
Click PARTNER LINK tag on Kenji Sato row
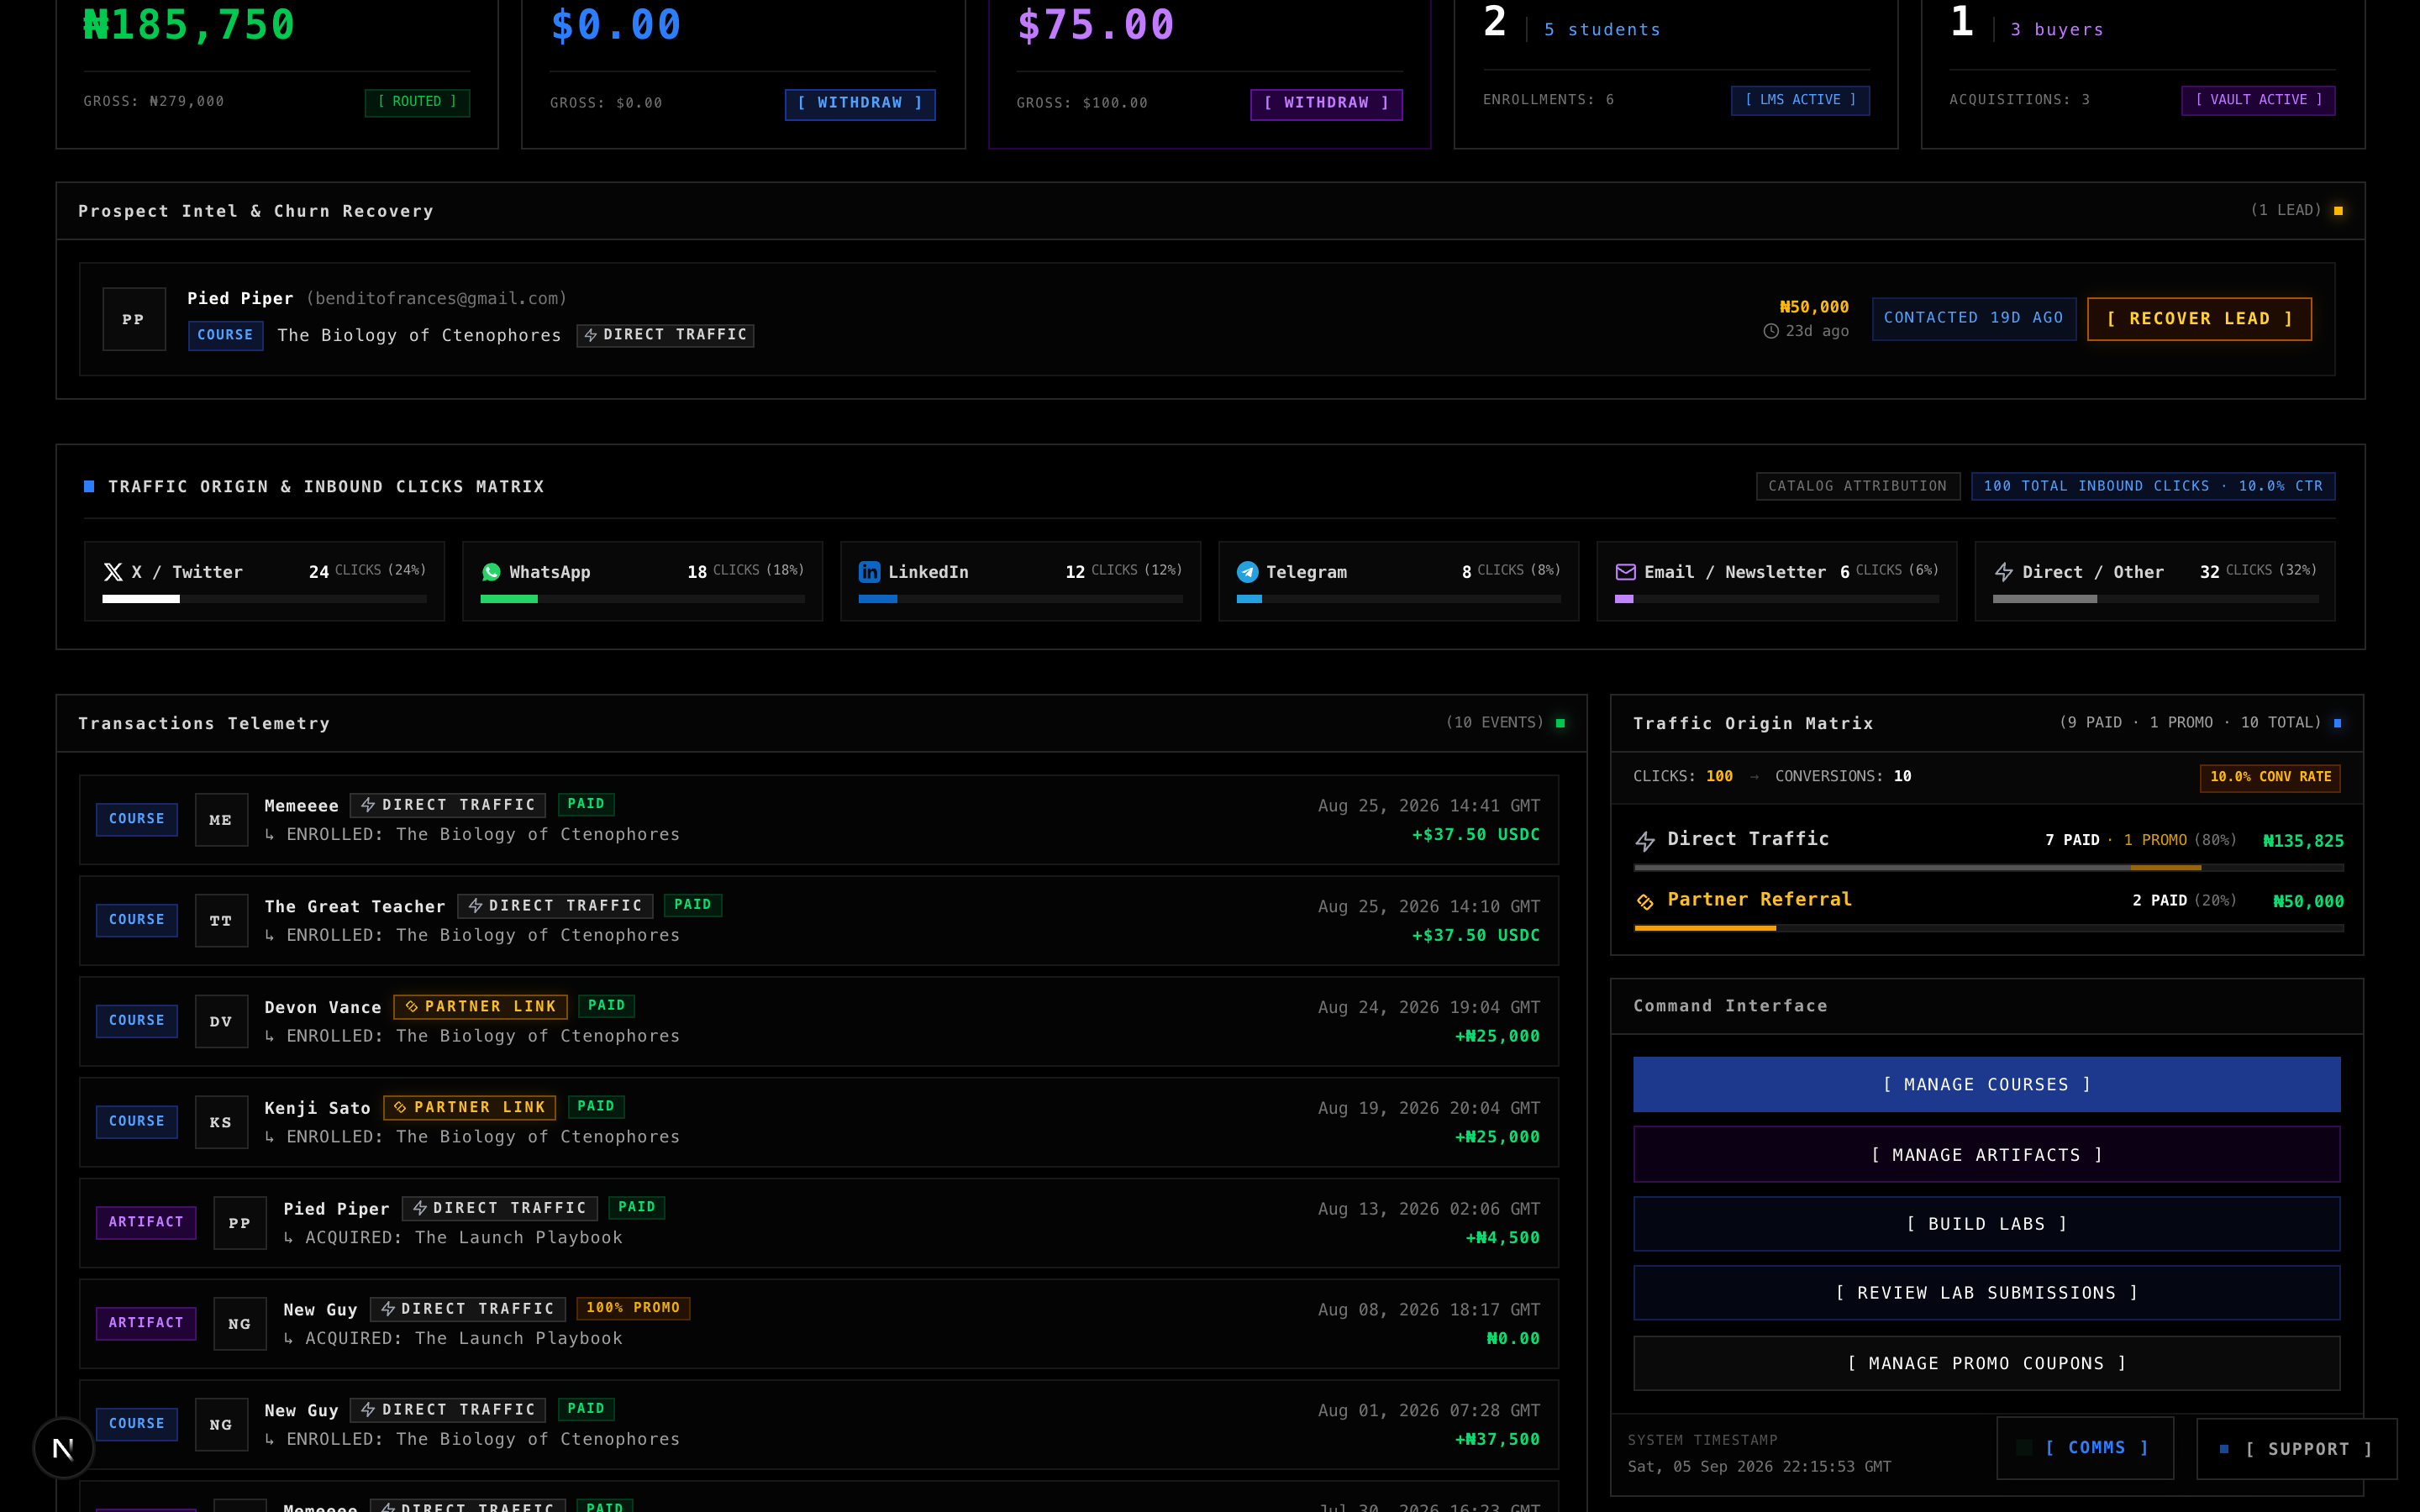point(469,1107)
